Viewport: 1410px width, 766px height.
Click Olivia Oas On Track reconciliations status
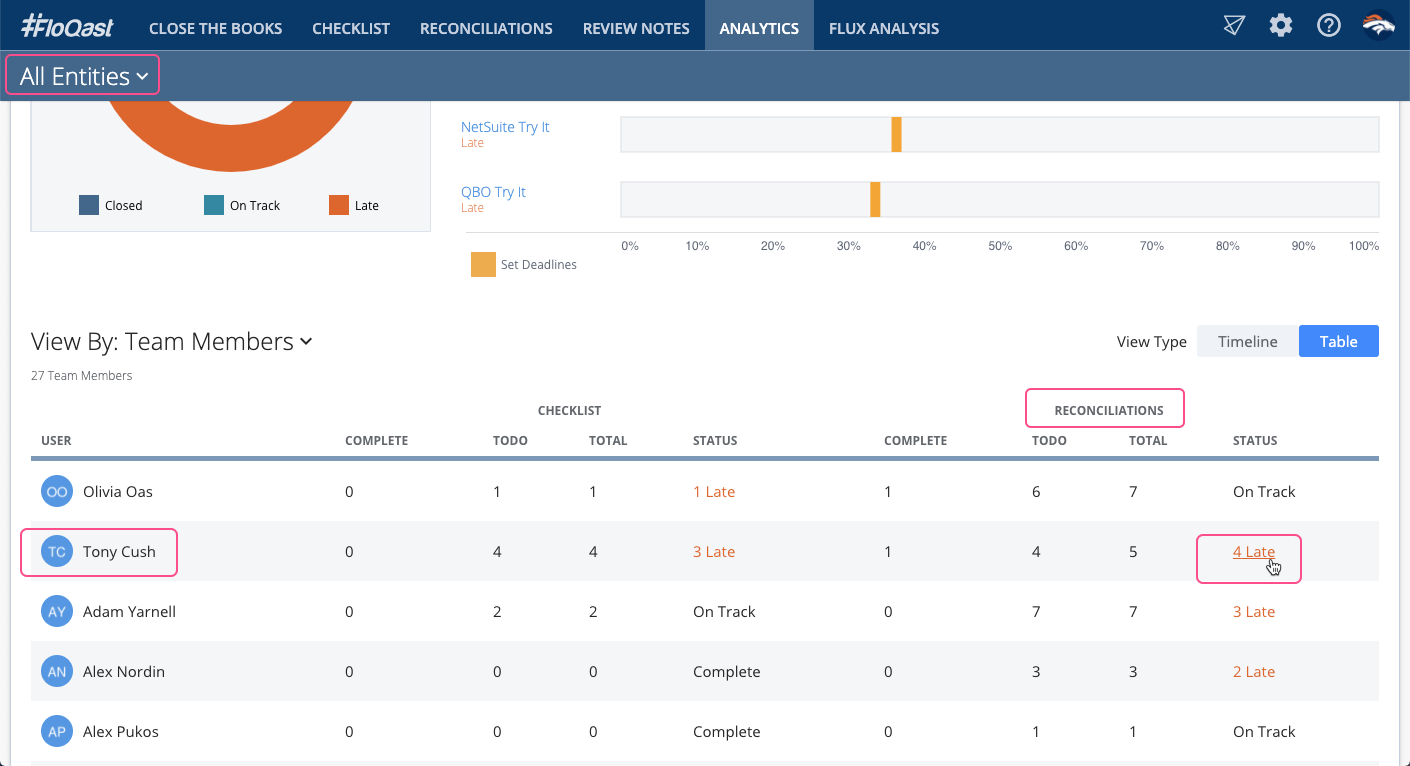coord(1264,492)
